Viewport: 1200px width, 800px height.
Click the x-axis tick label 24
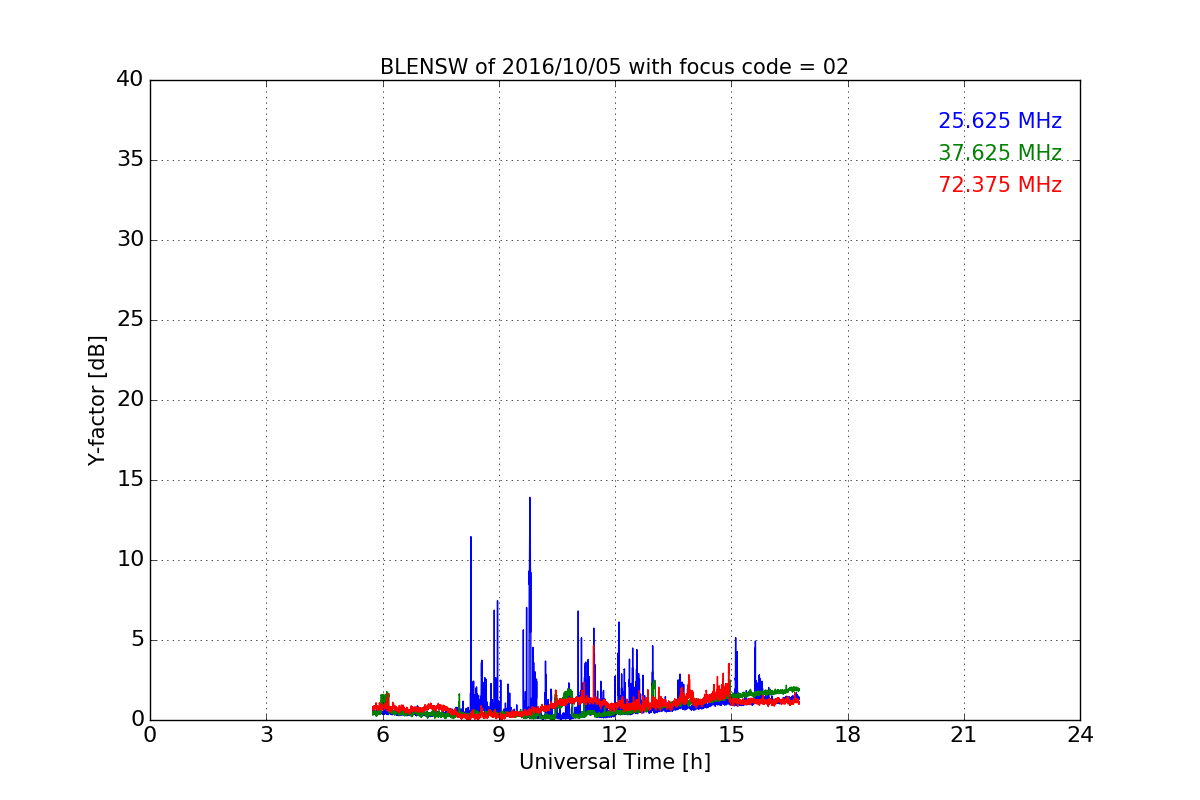point(1080,734)
